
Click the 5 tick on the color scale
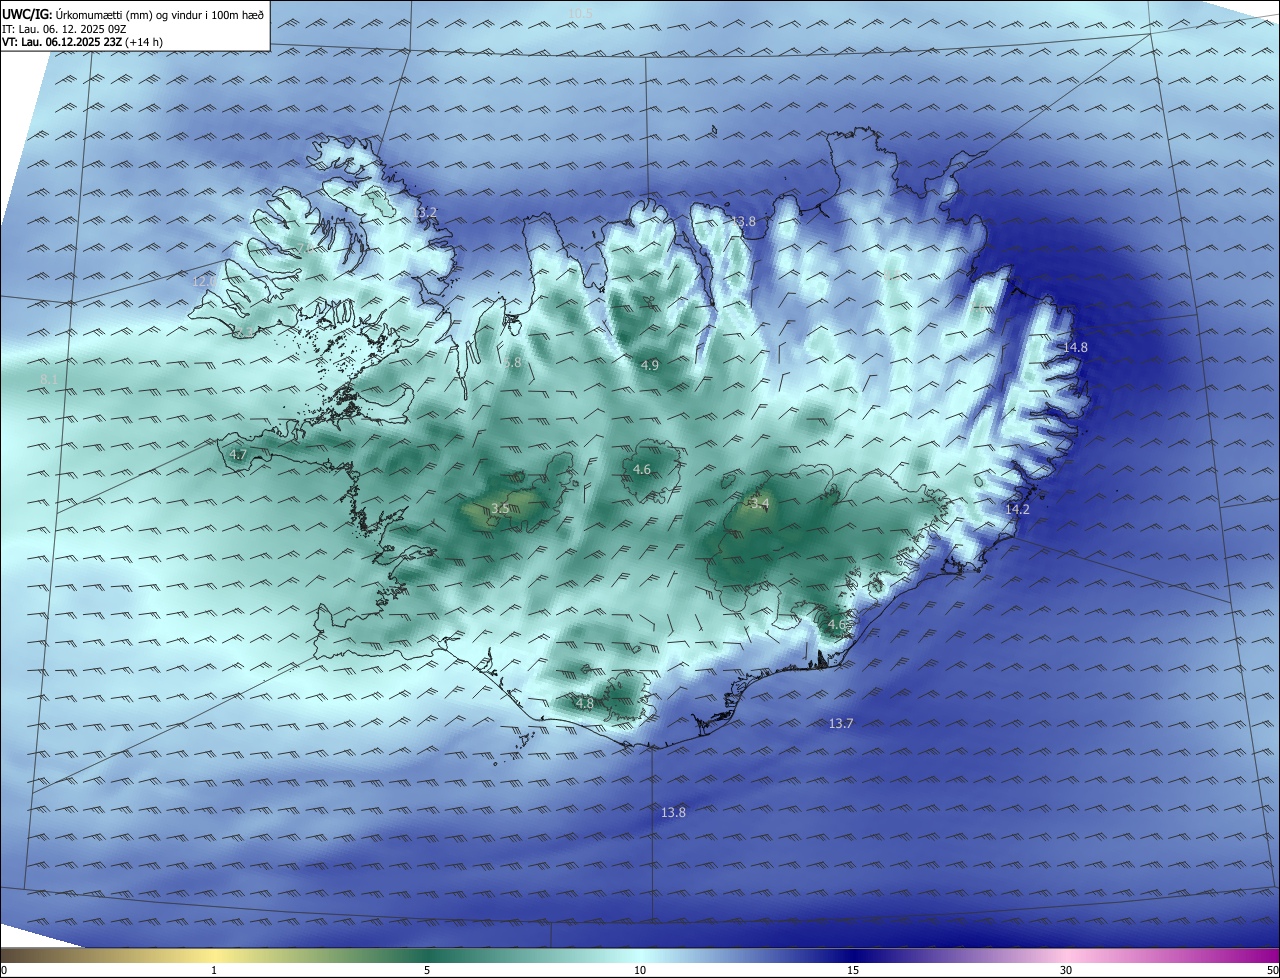(x=427, y=970)
